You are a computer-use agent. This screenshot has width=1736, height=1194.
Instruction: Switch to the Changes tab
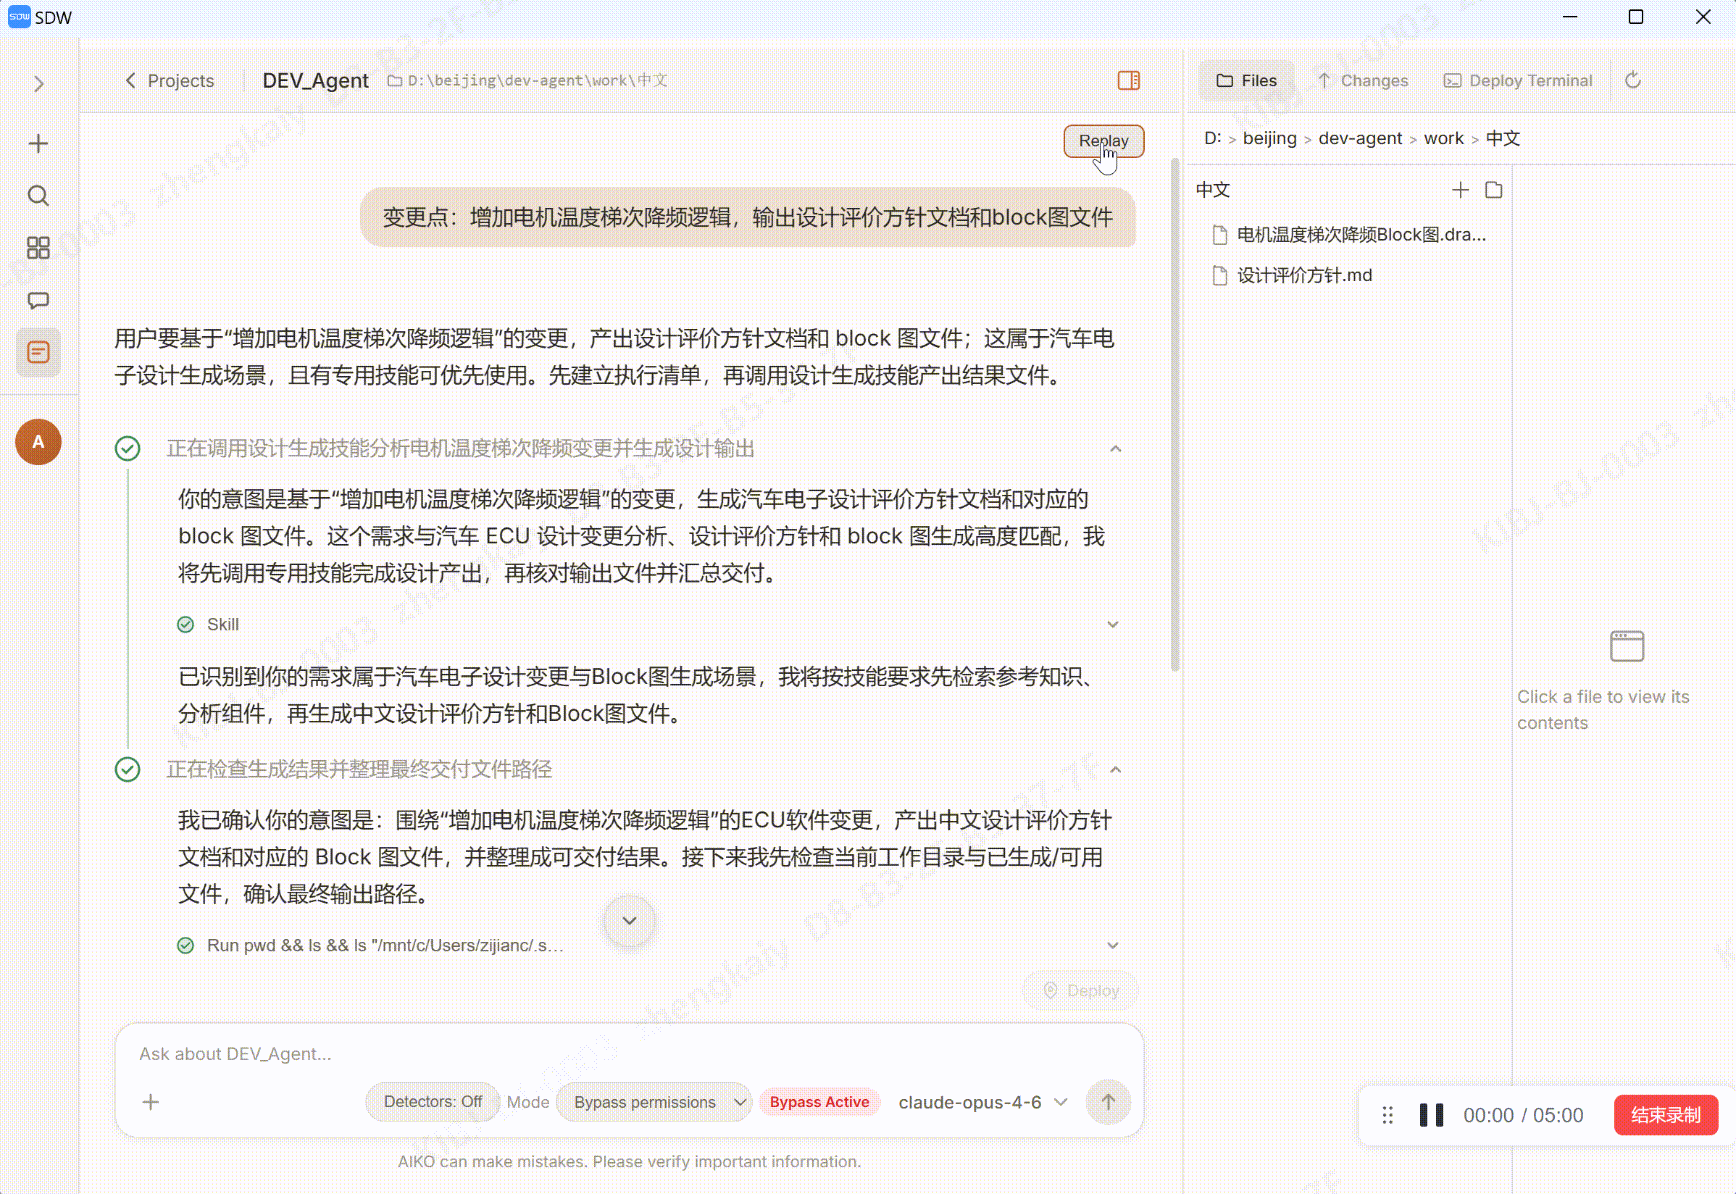1362,81
